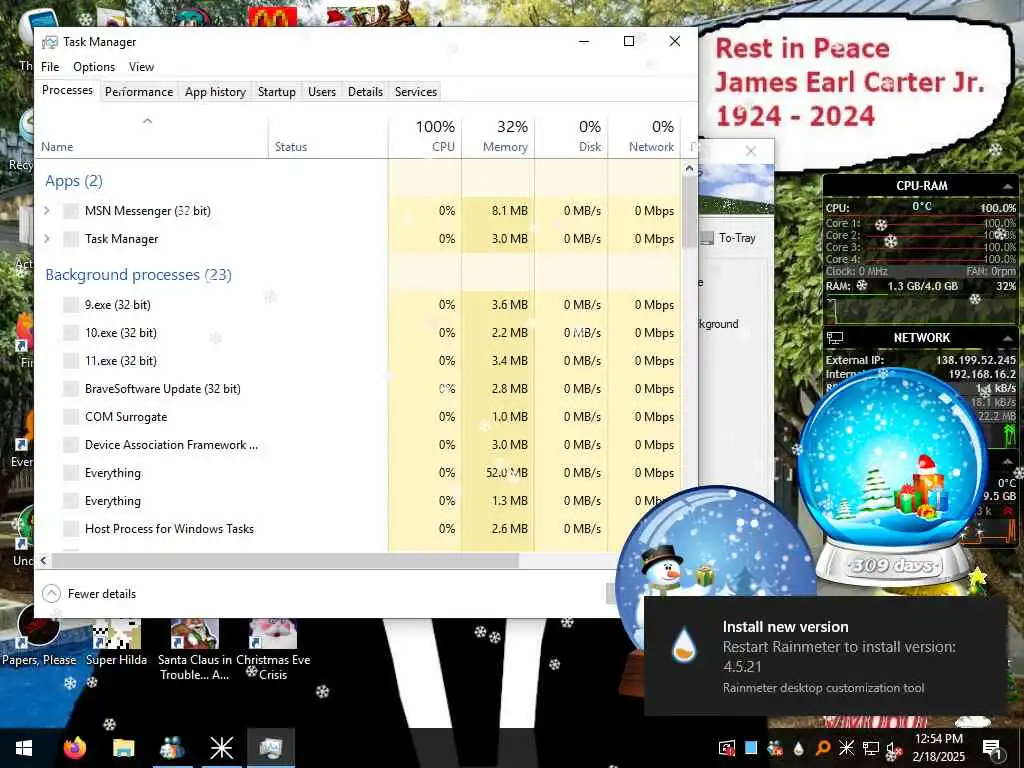Click the Rainmeter droplet tray icon

tap(799, 748)
